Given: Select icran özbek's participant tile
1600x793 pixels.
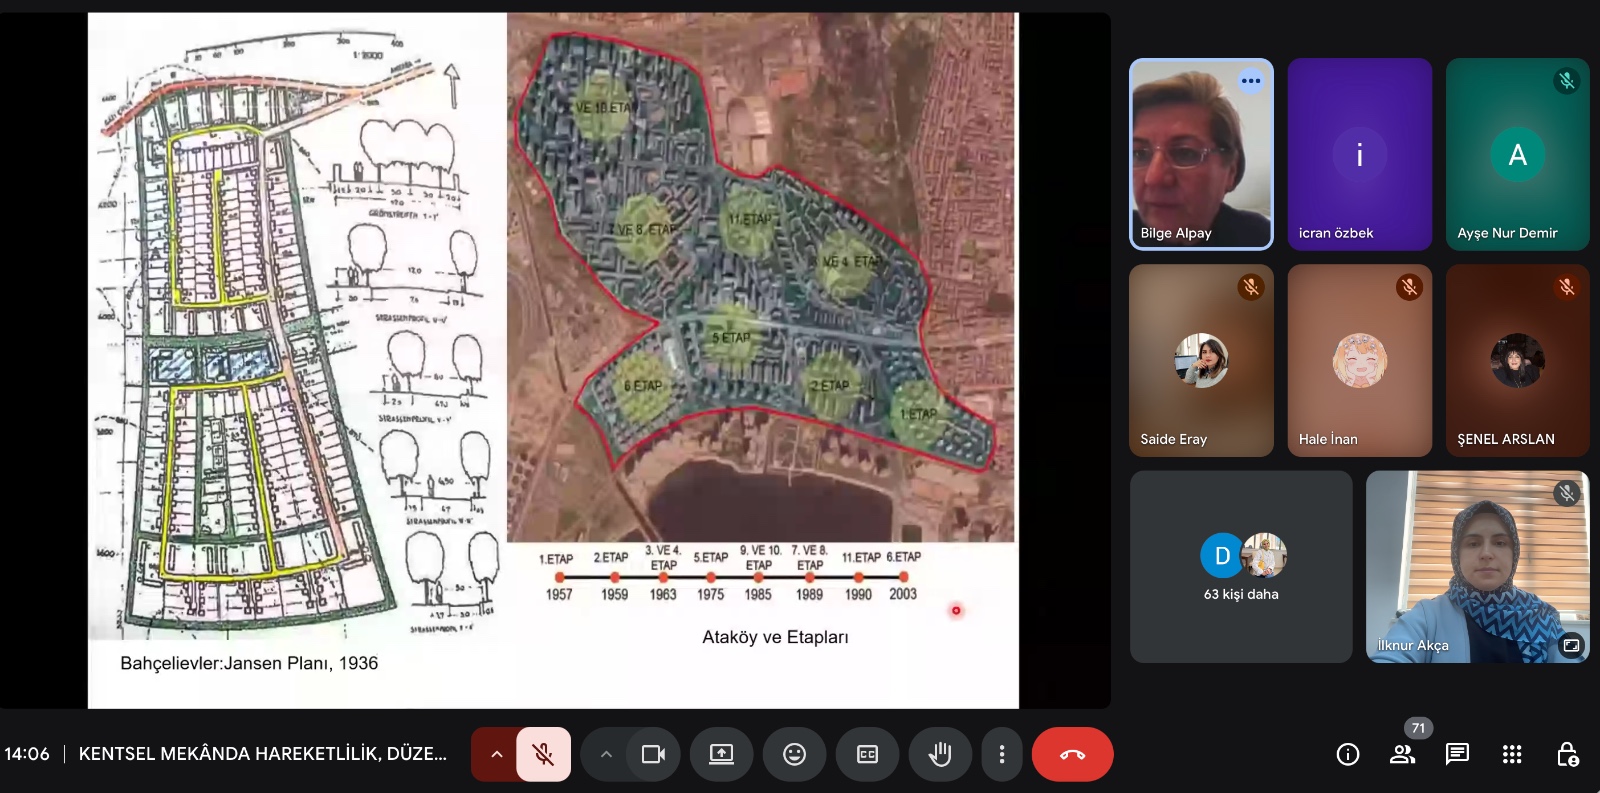Looking at the screenshot, I should click(x=1359, y=154).
